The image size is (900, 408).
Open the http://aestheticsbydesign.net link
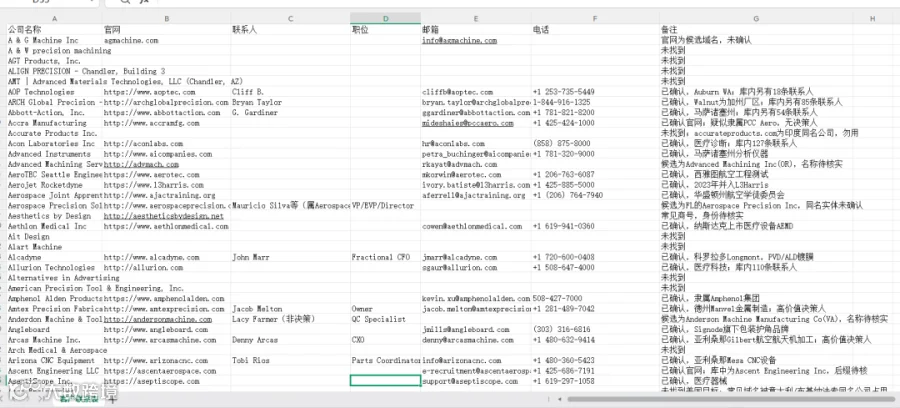tap(164, 216)
